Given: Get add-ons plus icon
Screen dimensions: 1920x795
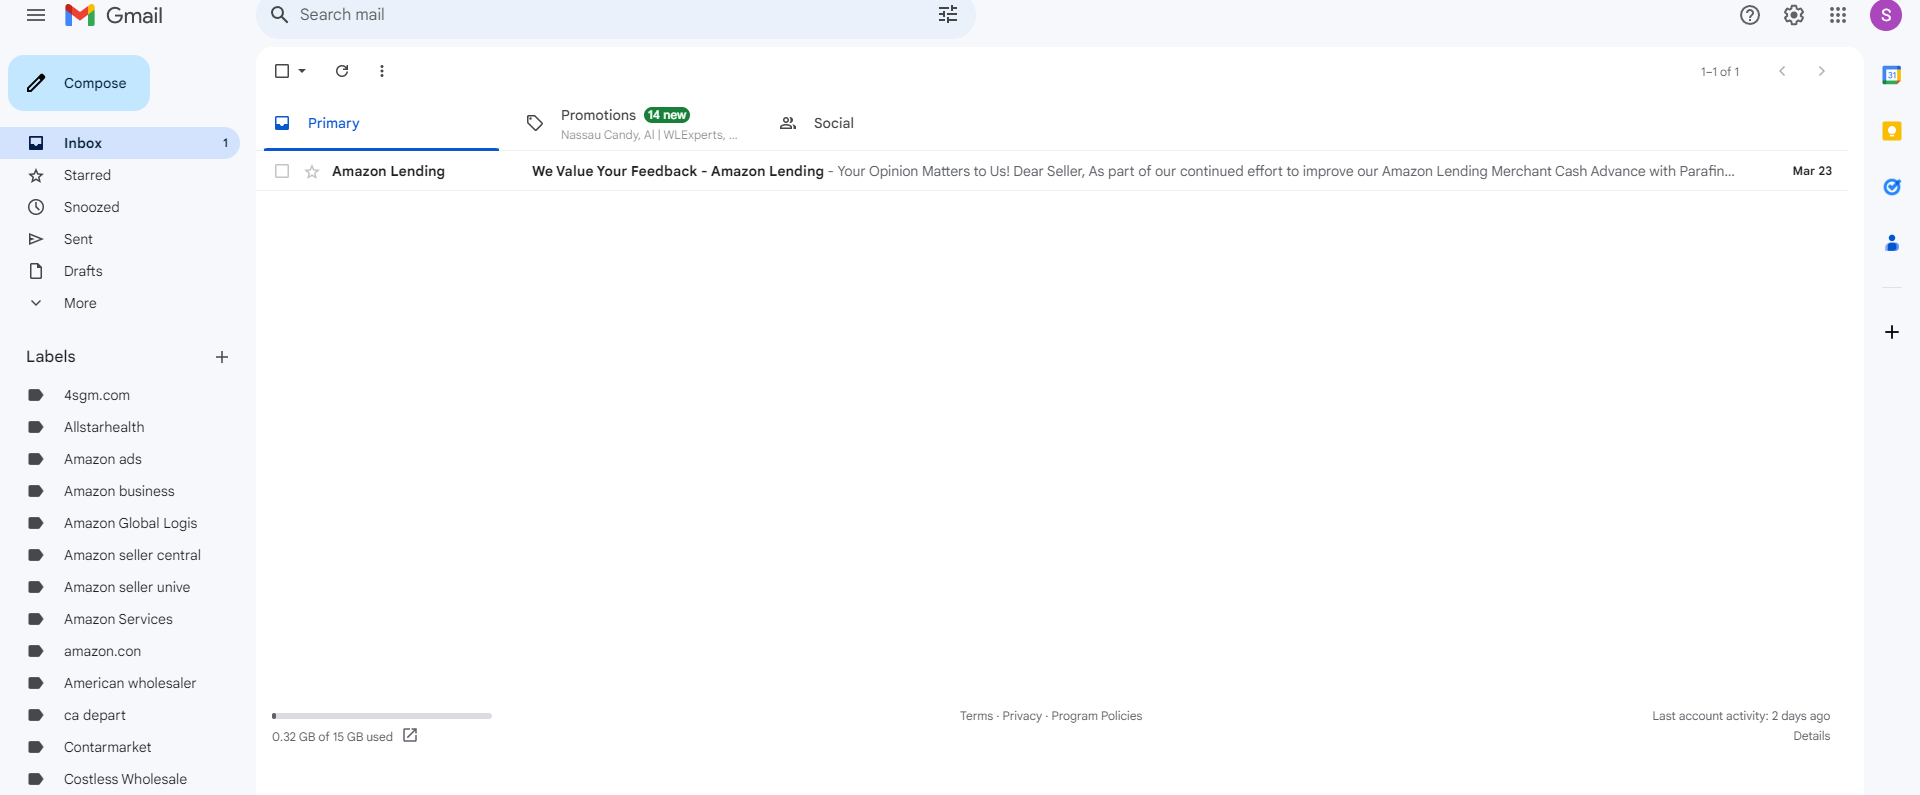Looking at the screenshot, I should [x=1892, y=332].
